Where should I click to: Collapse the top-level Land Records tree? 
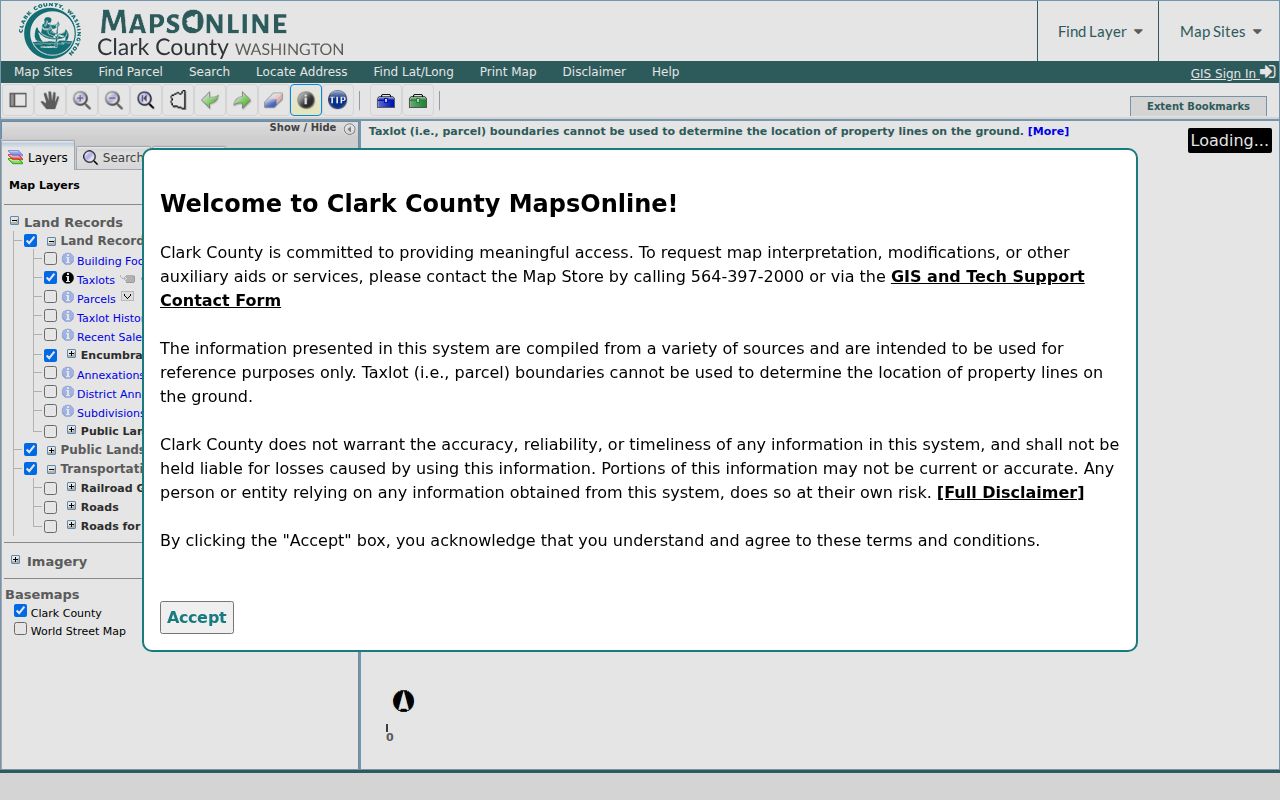click(15, 221)
